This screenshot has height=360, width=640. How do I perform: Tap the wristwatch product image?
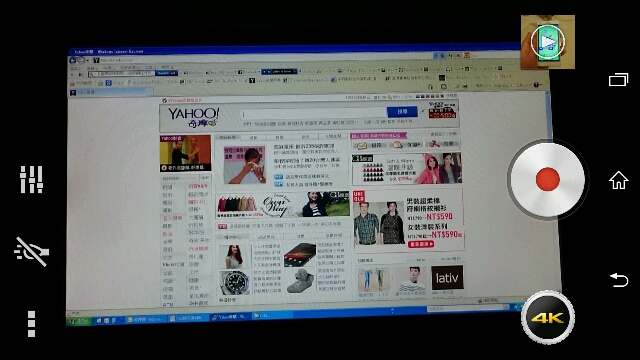point(234,282)
